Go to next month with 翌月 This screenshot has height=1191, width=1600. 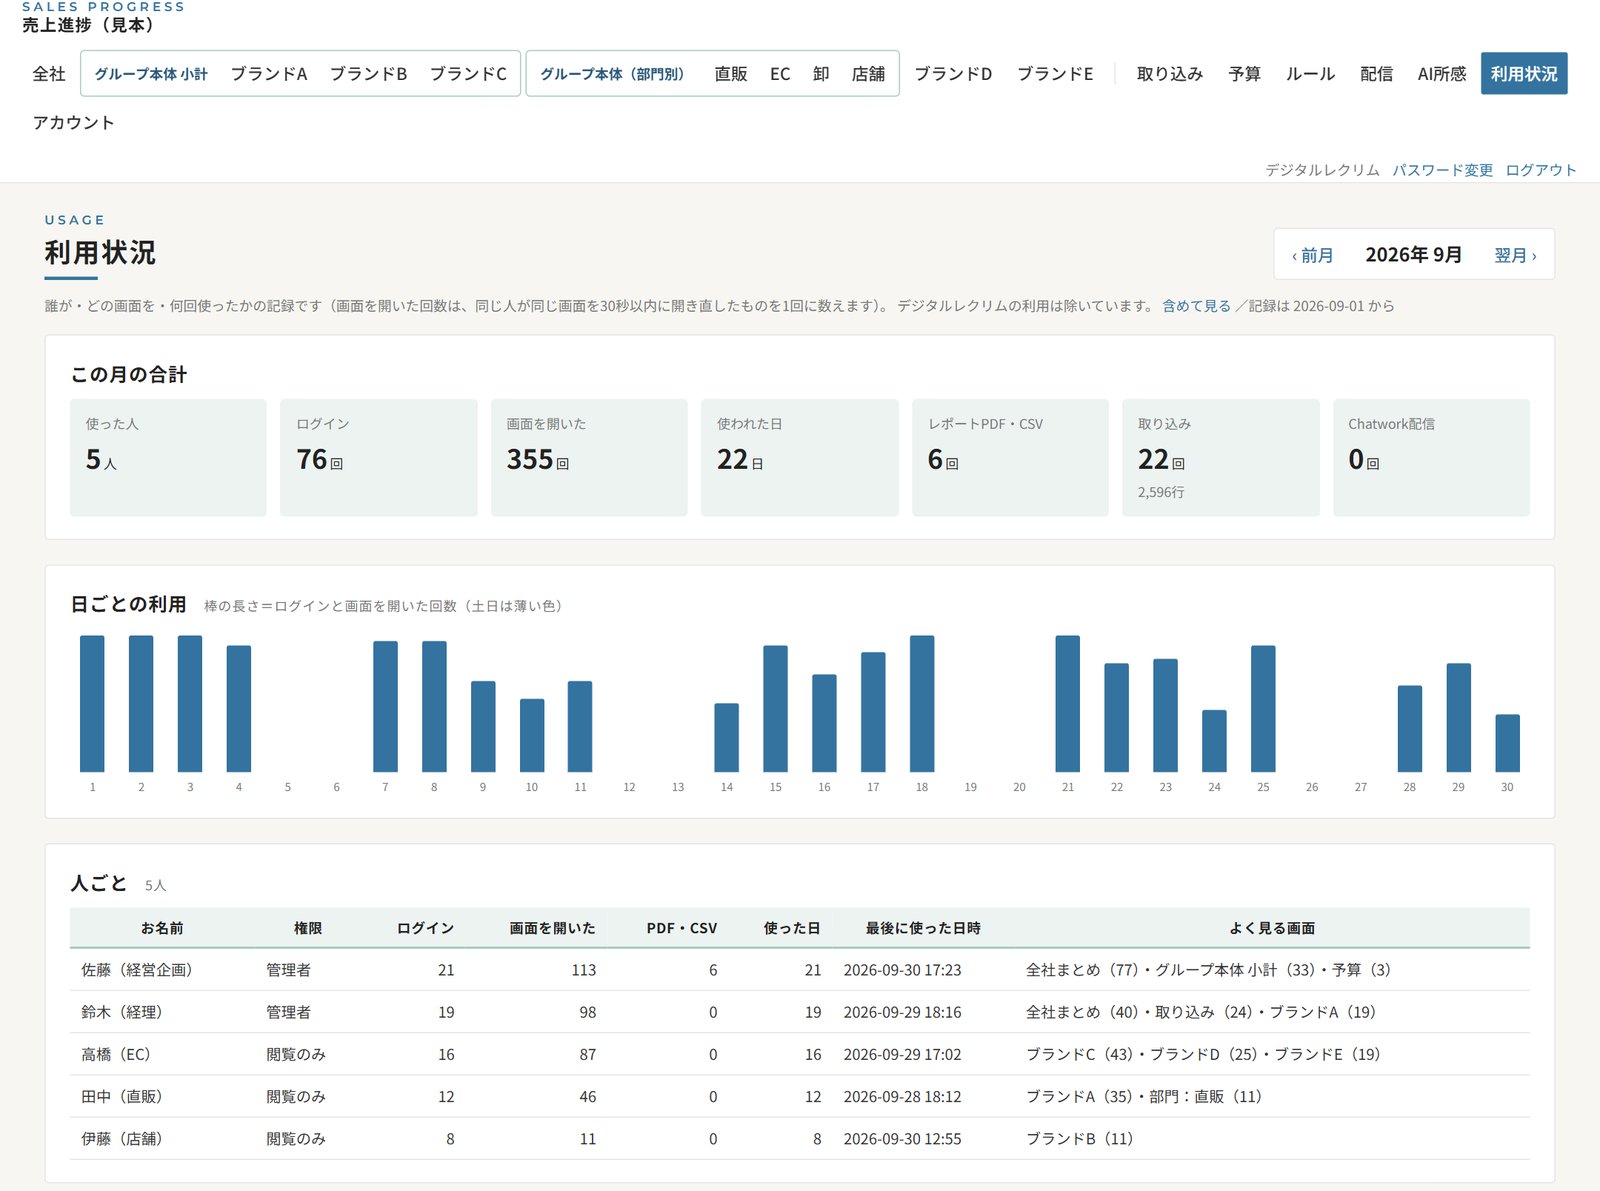(1515, 255)
